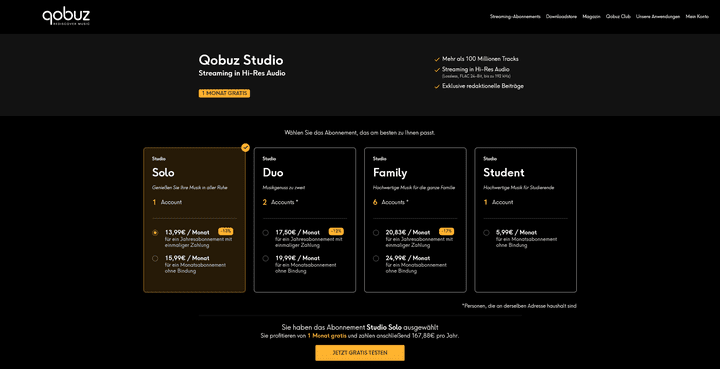The height and width of the screenshot is (369, 720).
Task: Click the Qobuz Studio heading
Action: point(241,60)
